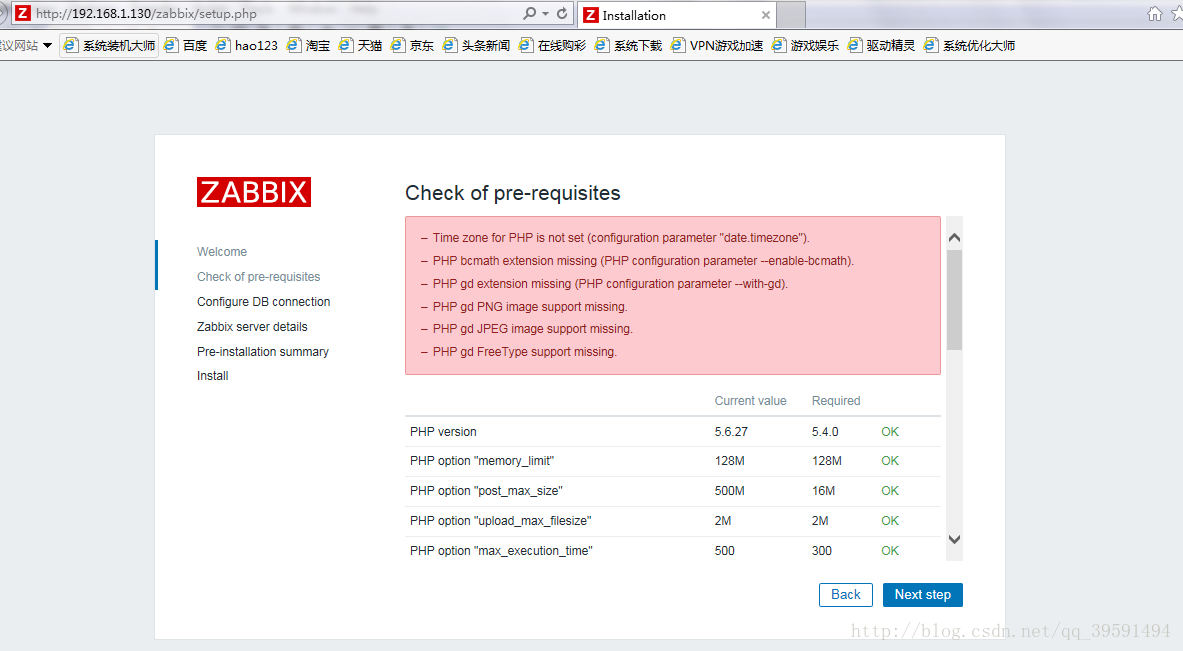Open the hao123 favorites bookmark
The width and height of the screenshot is (1183, 651).
[x=247, y=45]
